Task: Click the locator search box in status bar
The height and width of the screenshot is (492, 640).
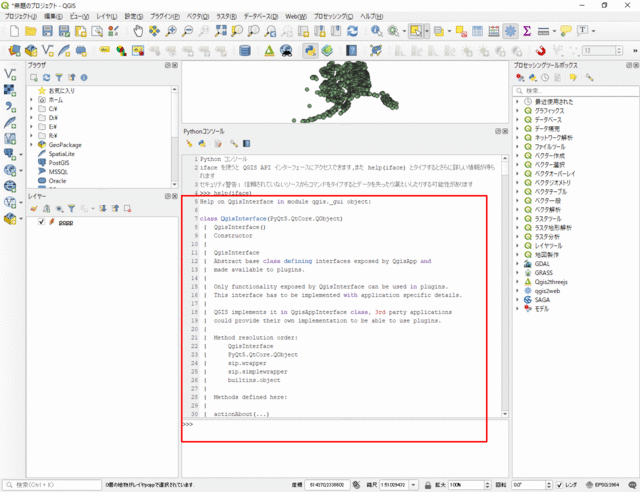Action: pos(50,484)
